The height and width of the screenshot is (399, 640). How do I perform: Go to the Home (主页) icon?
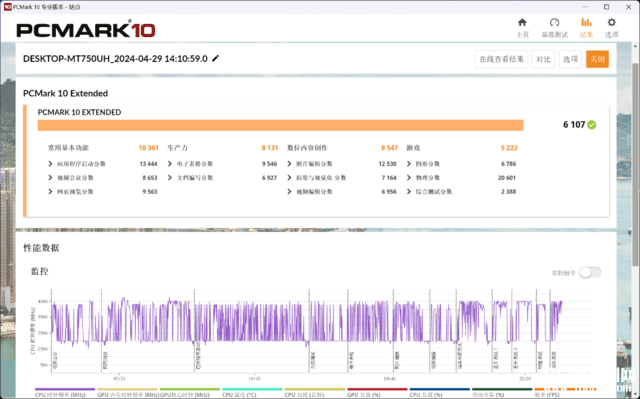(522, 28)
